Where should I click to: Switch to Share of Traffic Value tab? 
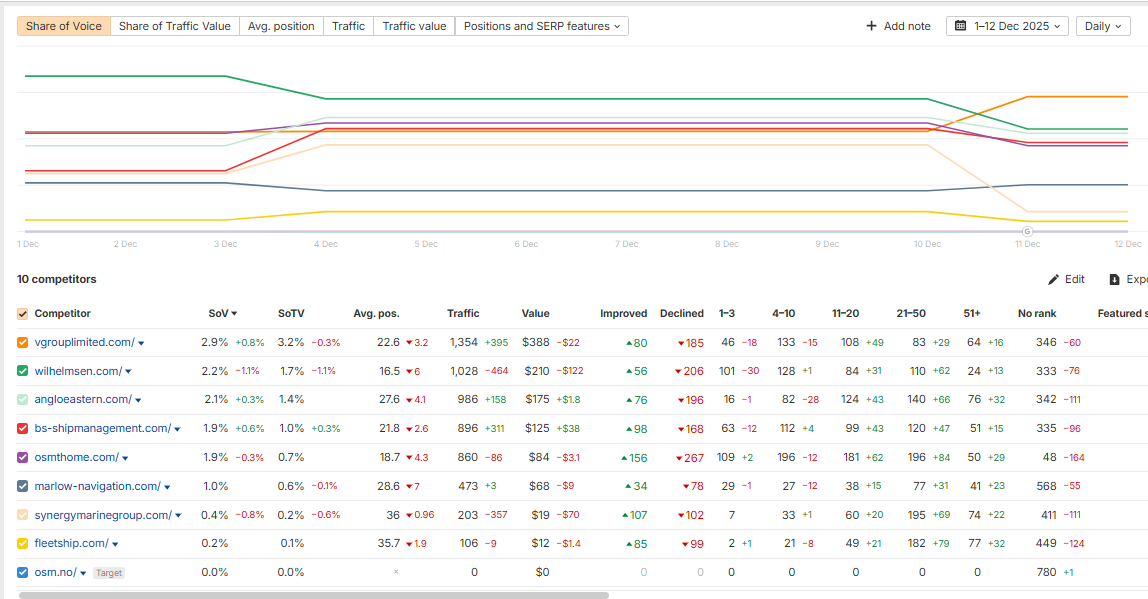pos(174,26)
